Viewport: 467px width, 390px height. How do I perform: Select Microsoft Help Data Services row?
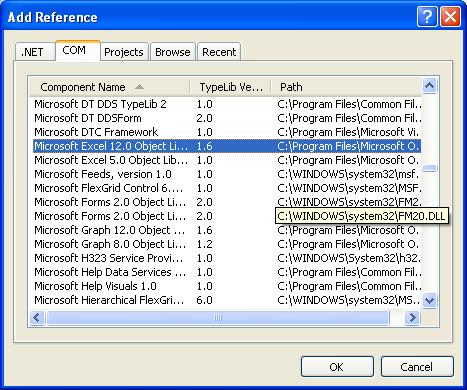pyautogui.click(x=227, y=272)
